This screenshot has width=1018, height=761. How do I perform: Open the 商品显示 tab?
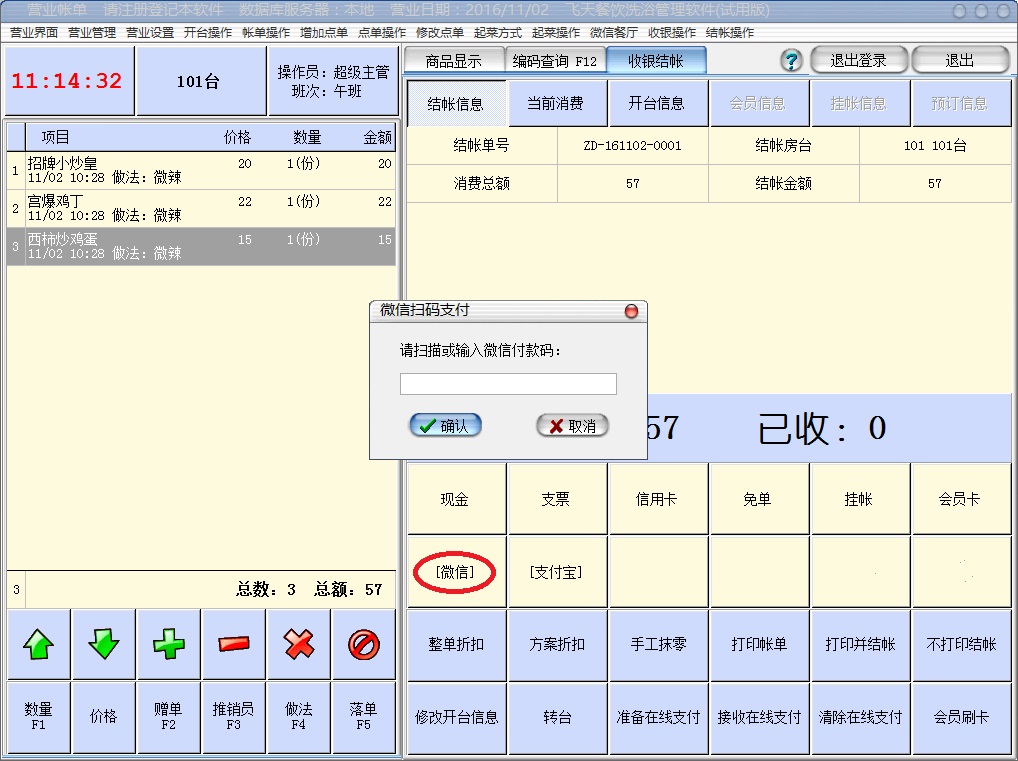(453, 61)
